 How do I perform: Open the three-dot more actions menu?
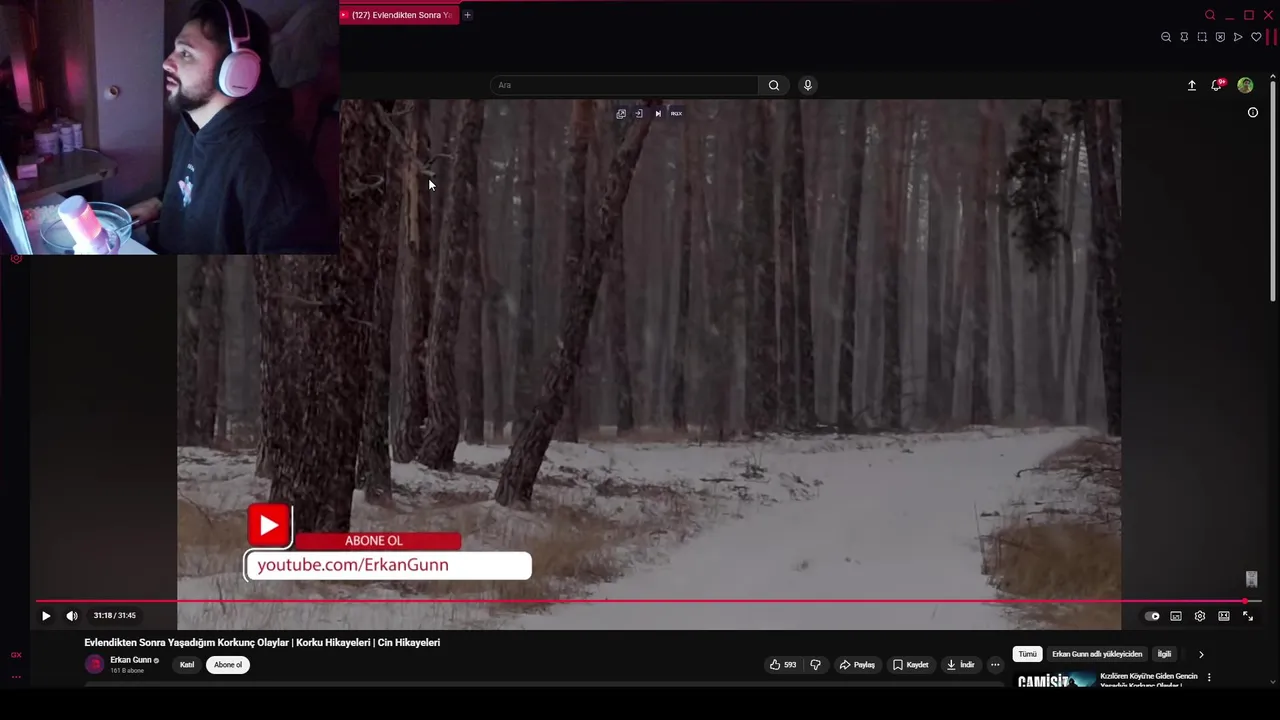(x=995, y=665)
